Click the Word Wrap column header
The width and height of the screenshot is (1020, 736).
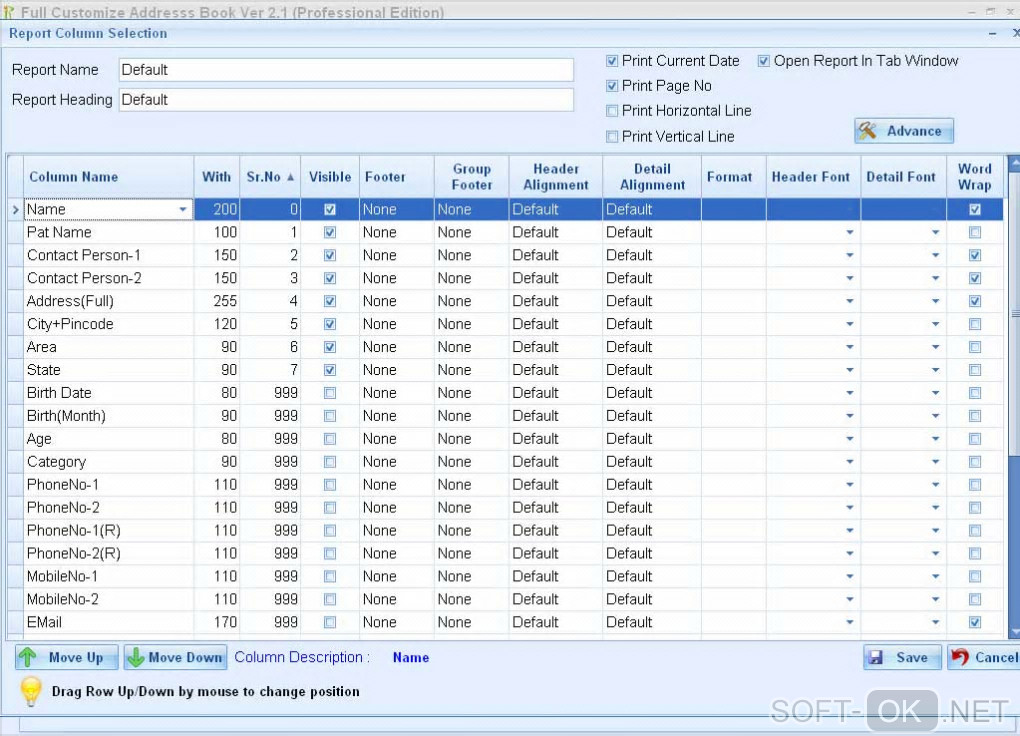point(974,177)
